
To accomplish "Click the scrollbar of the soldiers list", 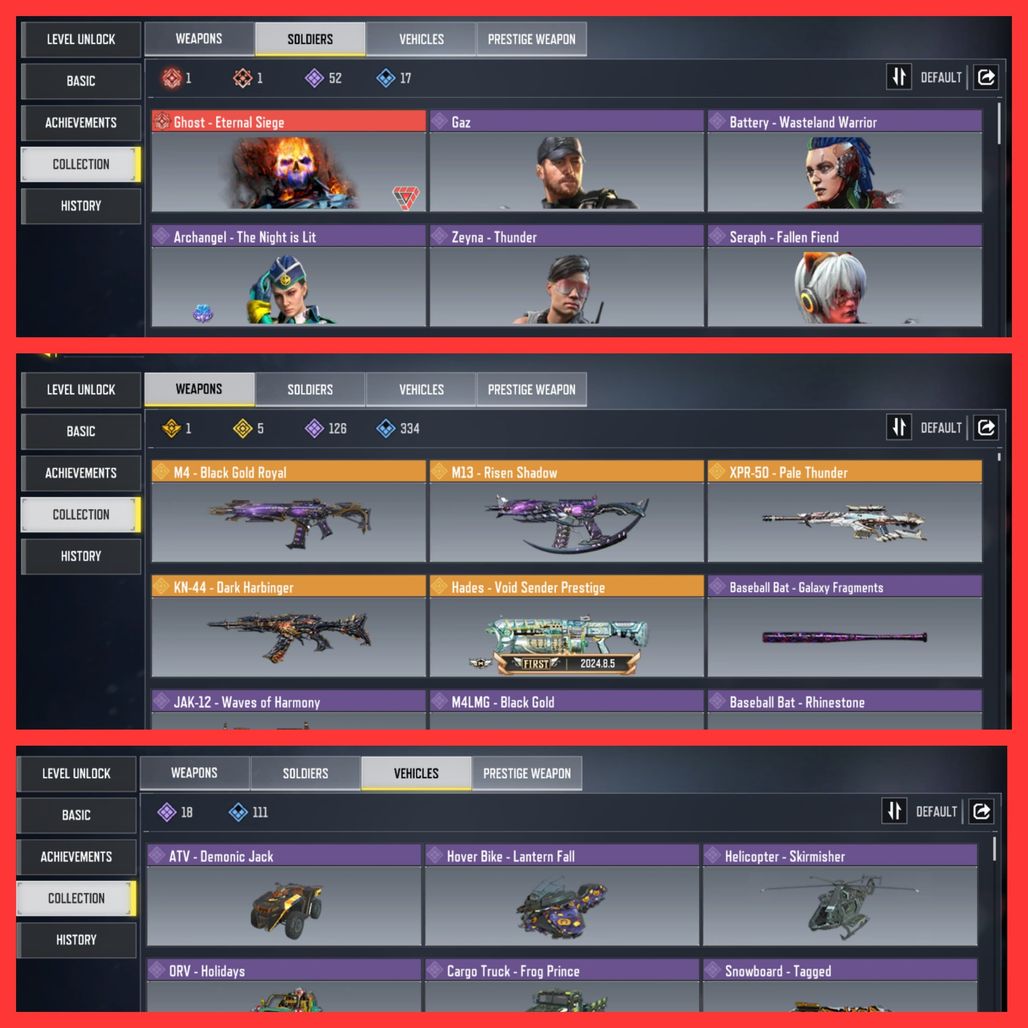I will point(998,123).
